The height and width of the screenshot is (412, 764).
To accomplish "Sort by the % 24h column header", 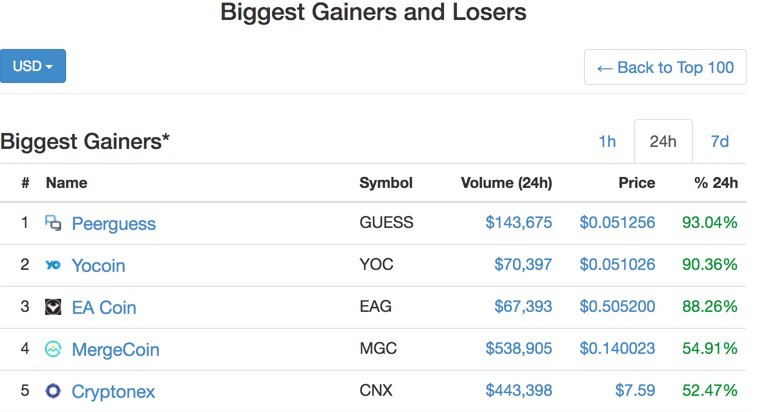I will click(716, 183).
